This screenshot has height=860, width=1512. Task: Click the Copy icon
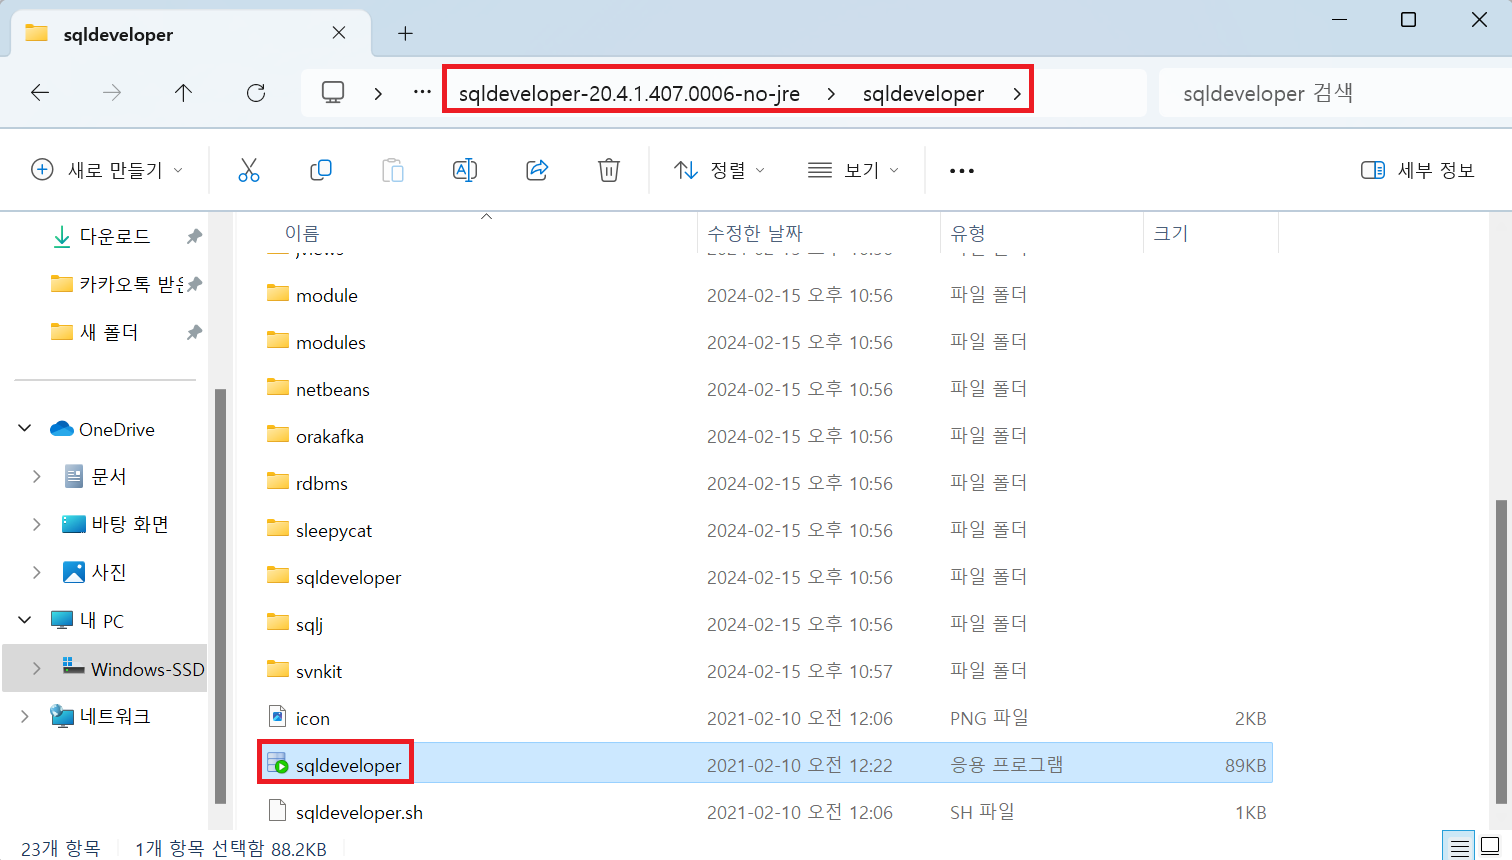(x=320, y=170)
